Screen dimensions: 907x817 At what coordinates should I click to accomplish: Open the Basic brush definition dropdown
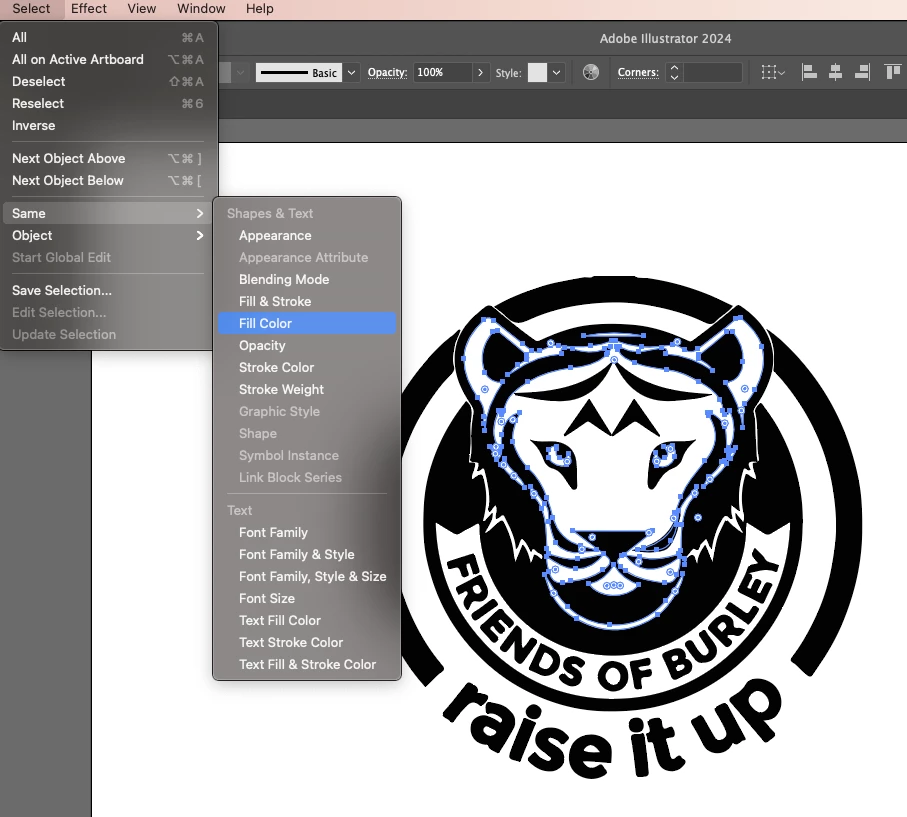351,73
